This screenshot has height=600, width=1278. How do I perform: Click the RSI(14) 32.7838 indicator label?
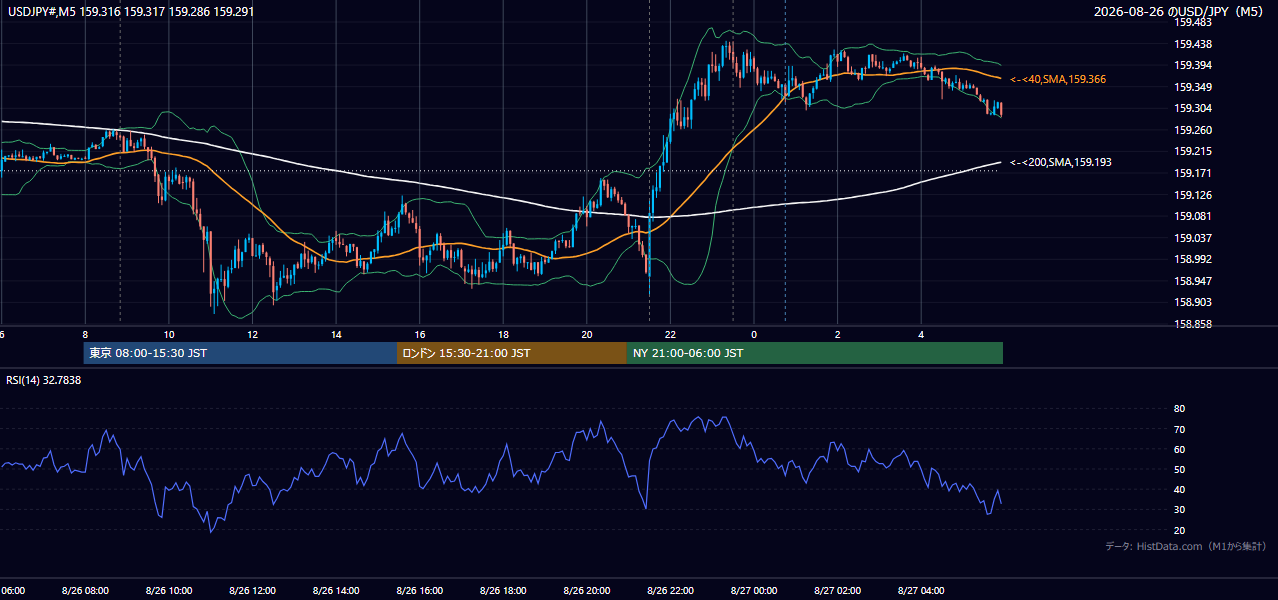point(42,380)
